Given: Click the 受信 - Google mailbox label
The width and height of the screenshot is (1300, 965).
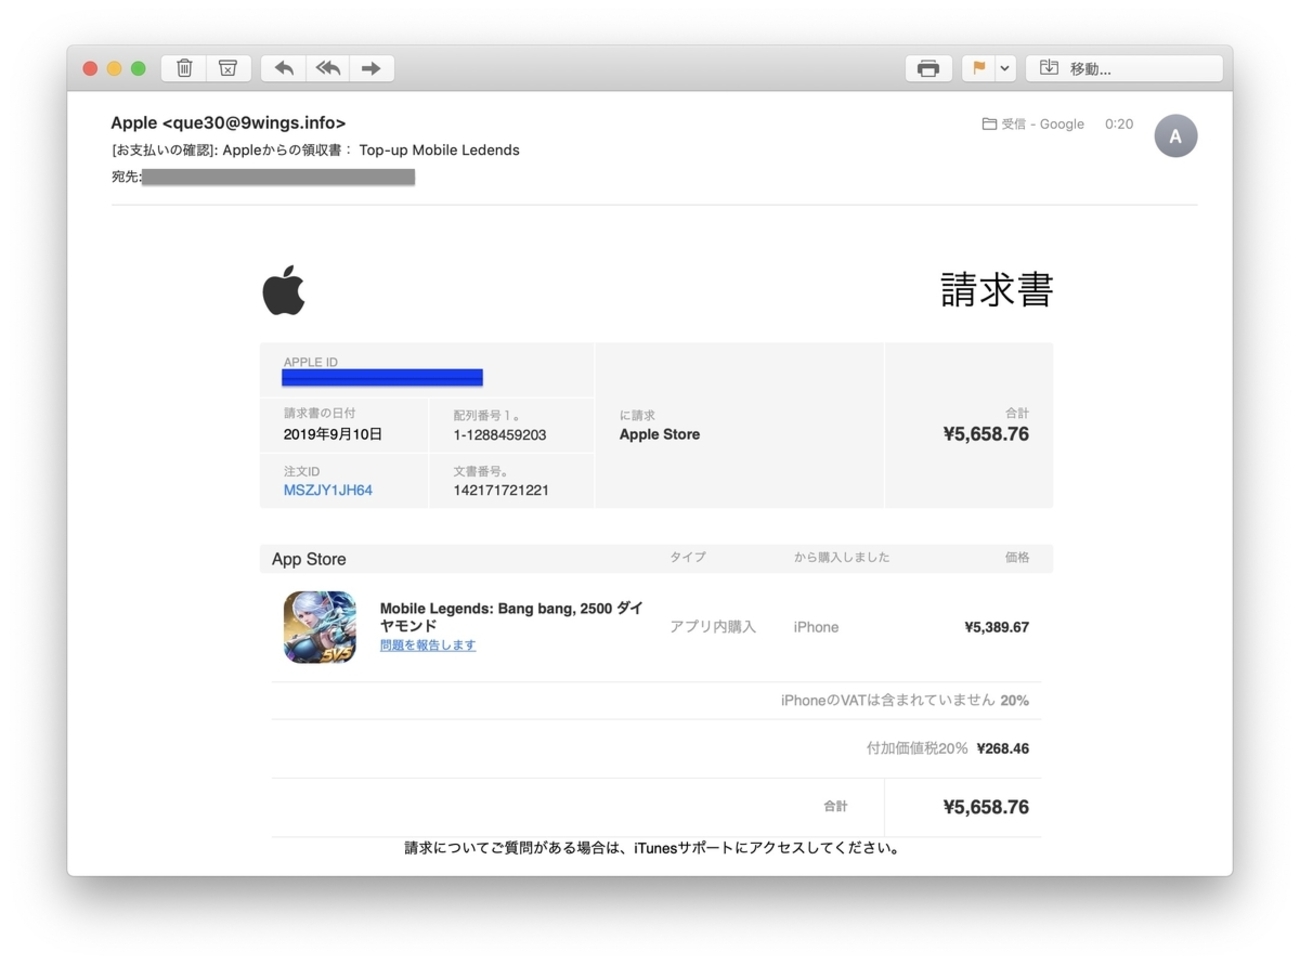Looking at the screenshot, I should click(1033, 124).
